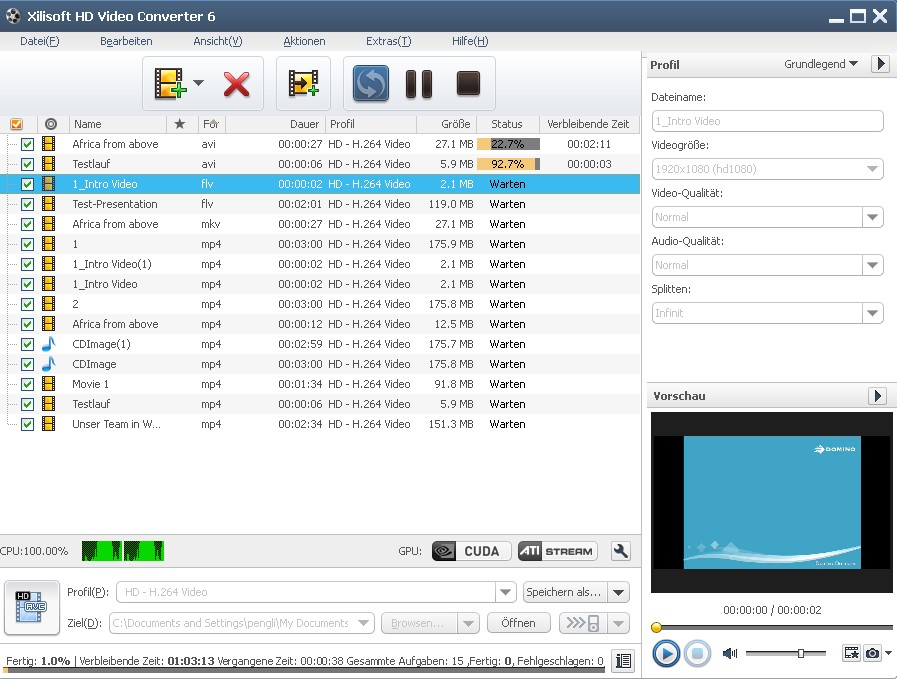This screenshot has height=679, width=897.
Task: Click the HD AVC profile icon
Action: (32, 607)
